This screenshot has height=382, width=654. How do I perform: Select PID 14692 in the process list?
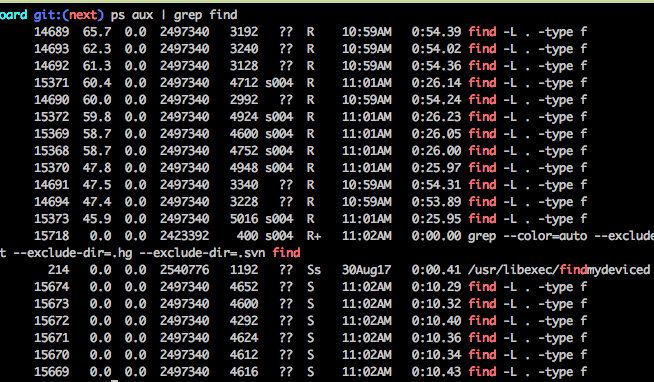51,66
